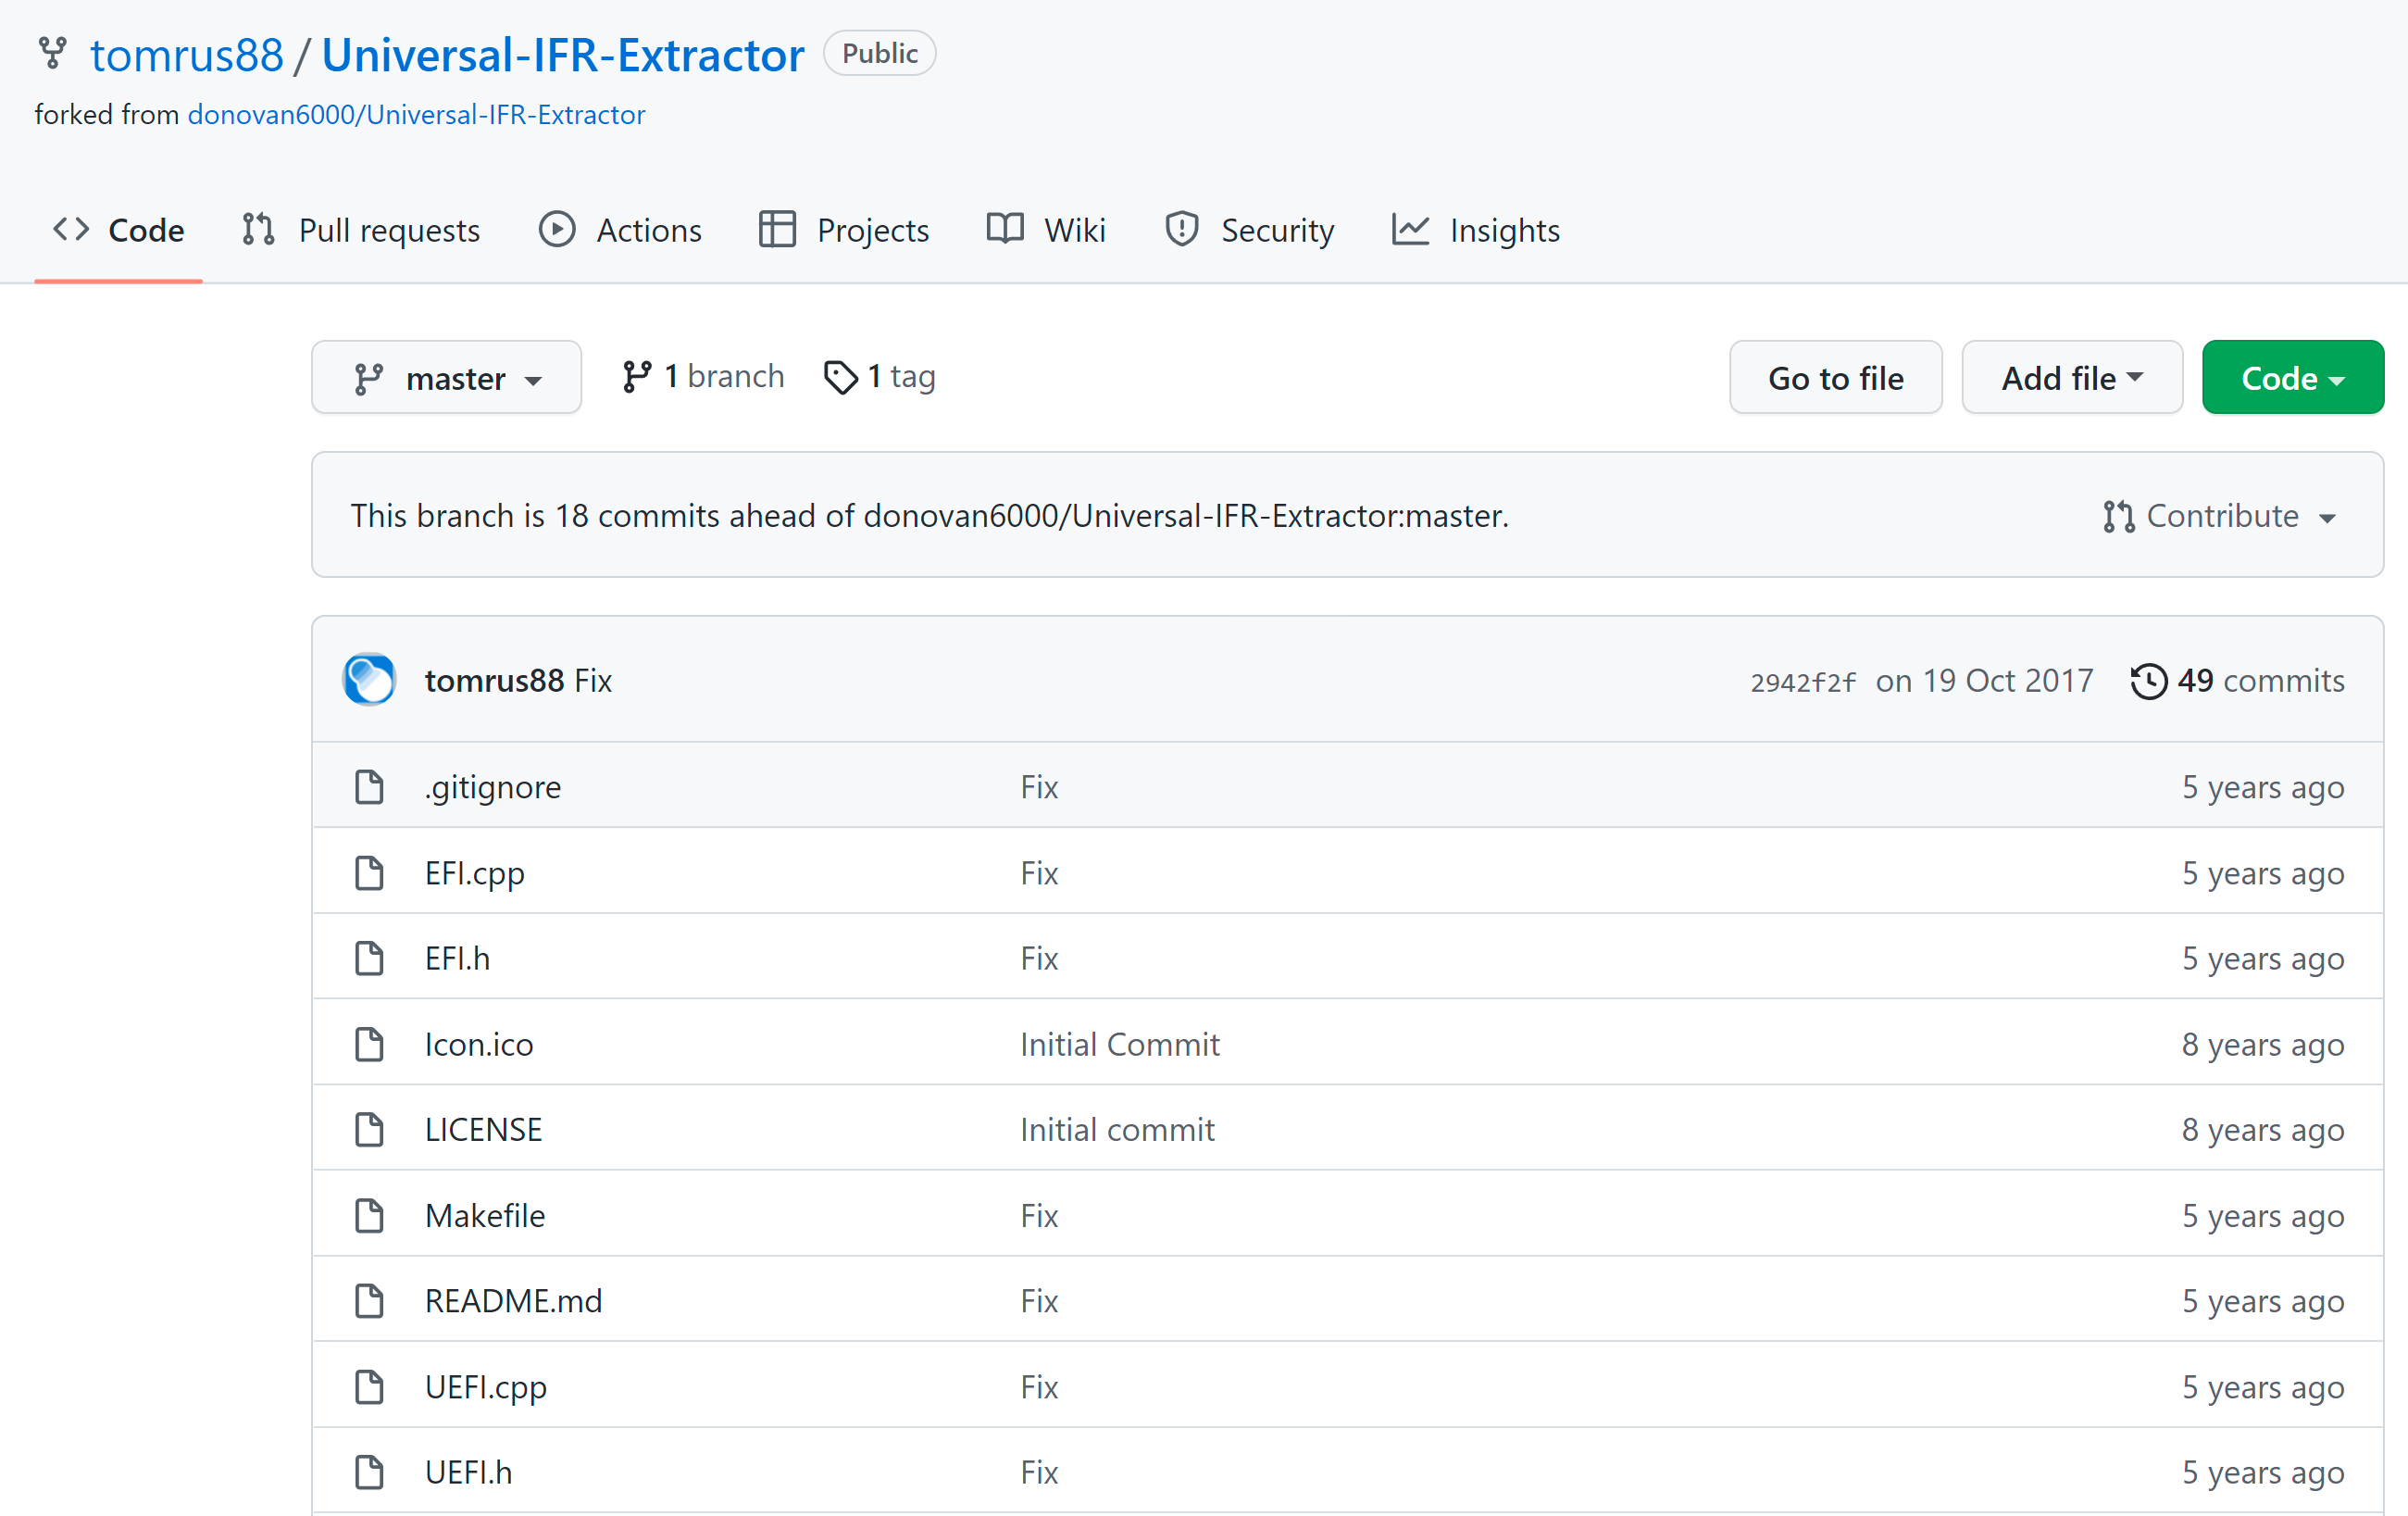
Task: Click the file icon for EFI.cpp
Action: point(369,873)
